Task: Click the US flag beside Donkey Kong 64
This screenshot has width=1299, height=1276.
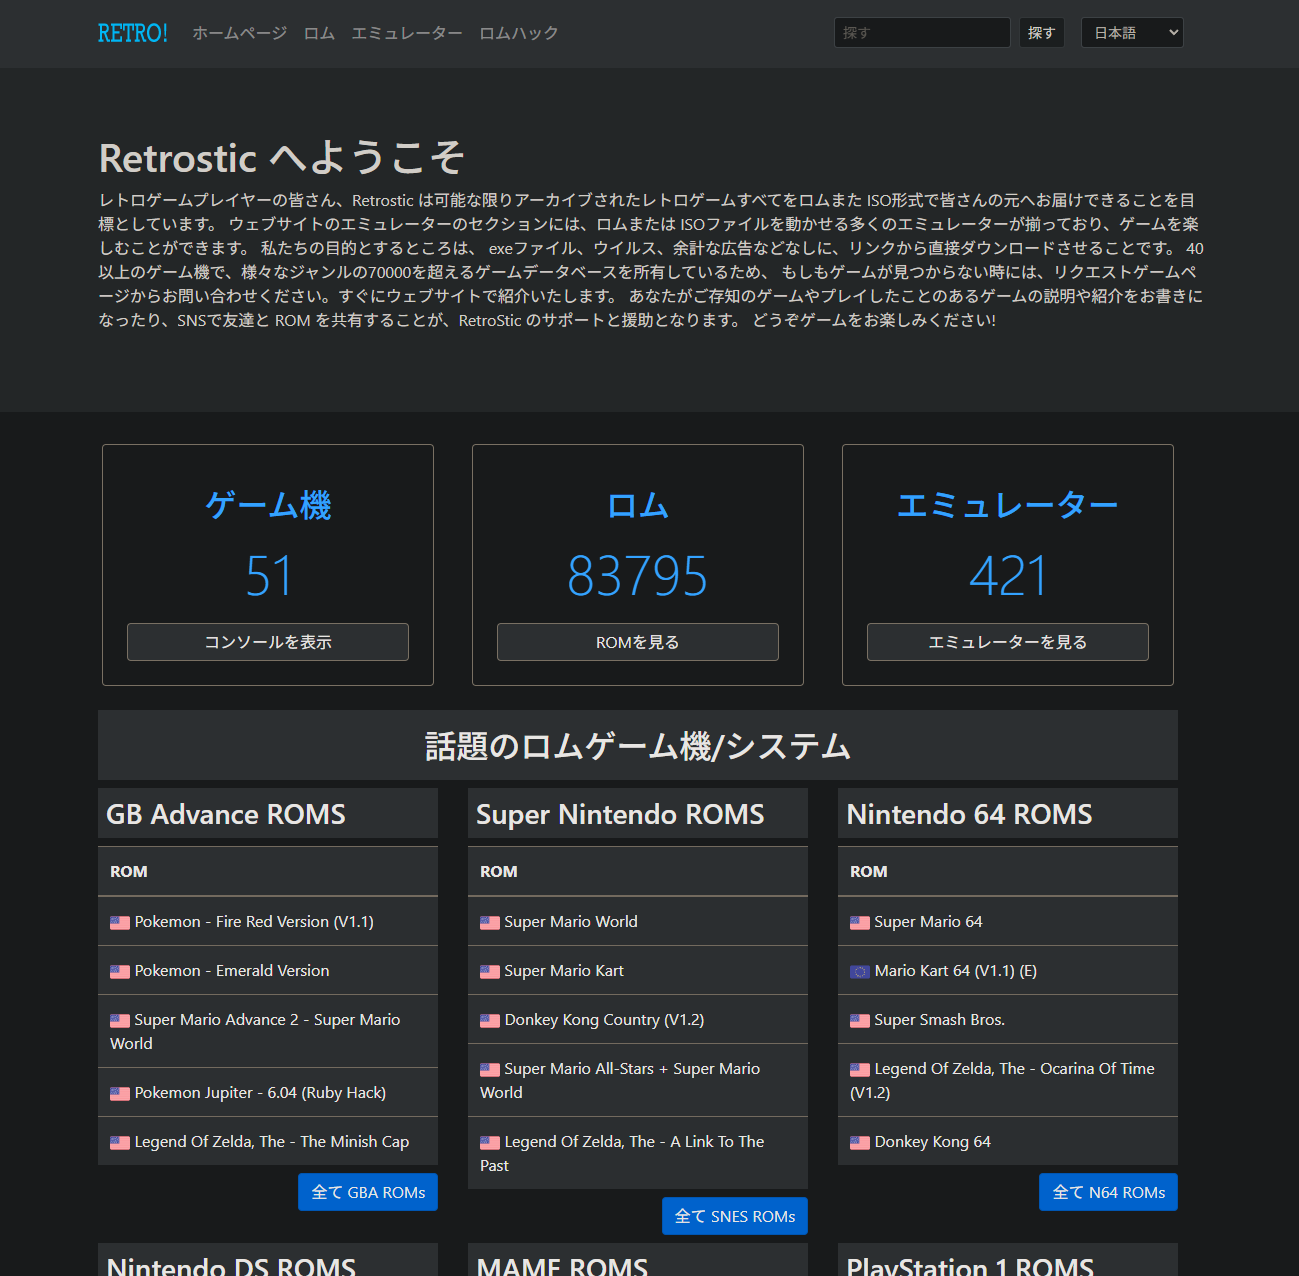Action: (x=860, y=1143)
